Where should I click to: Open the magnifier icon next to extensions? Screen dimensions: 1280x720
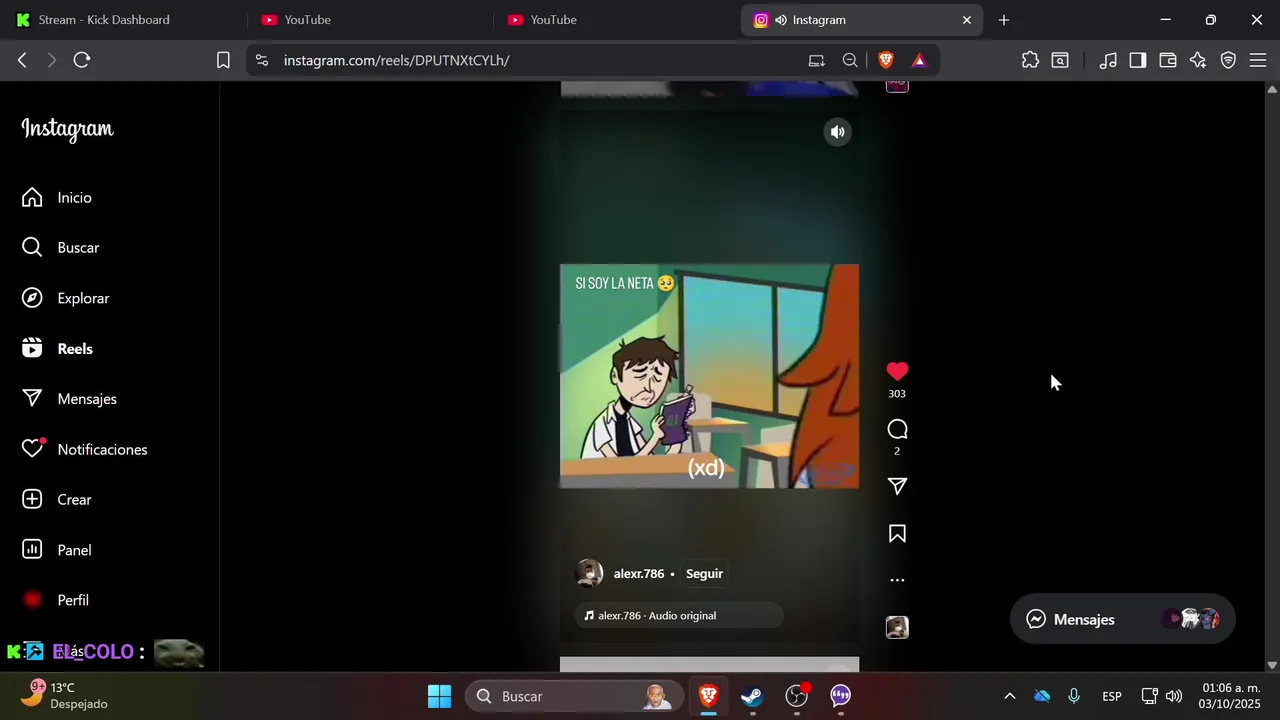point(1060,60)
